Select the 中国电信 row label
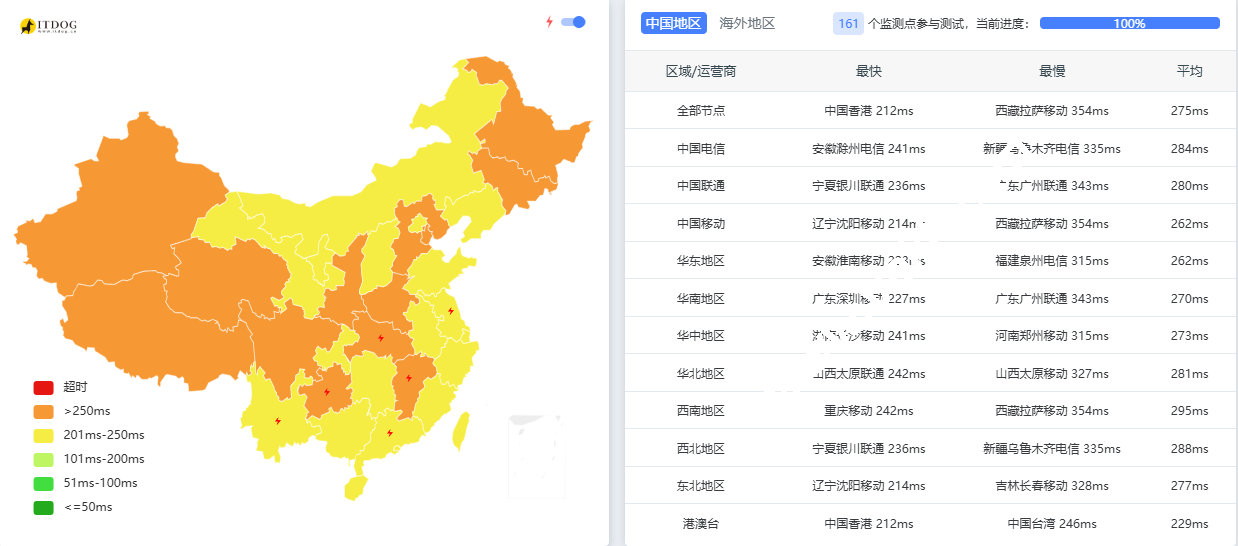The height and width of the screenshot is (546, 1238). click(x=701, y=148)
